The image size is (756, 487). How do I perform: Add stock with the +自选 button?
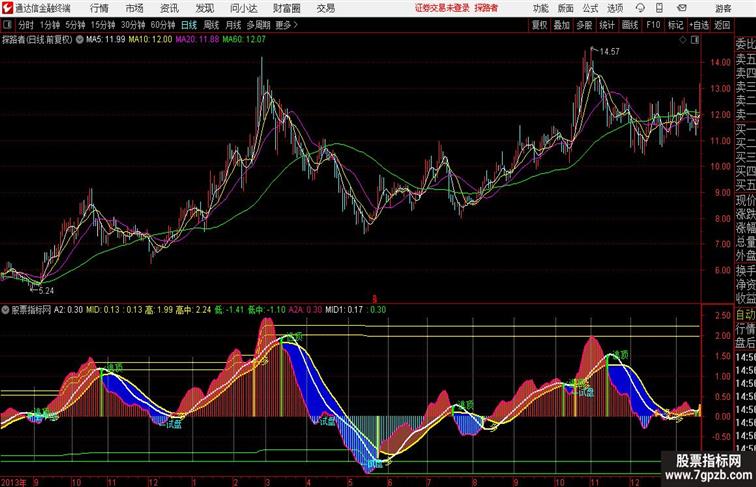[699, 25]
